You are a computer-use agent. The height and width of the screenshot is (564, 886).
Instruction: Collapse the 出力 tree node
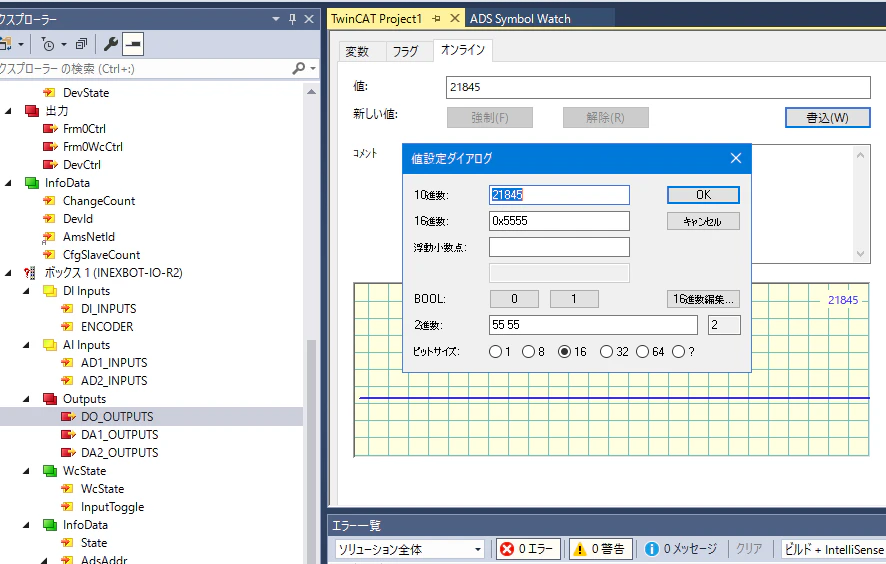point(8,111)
